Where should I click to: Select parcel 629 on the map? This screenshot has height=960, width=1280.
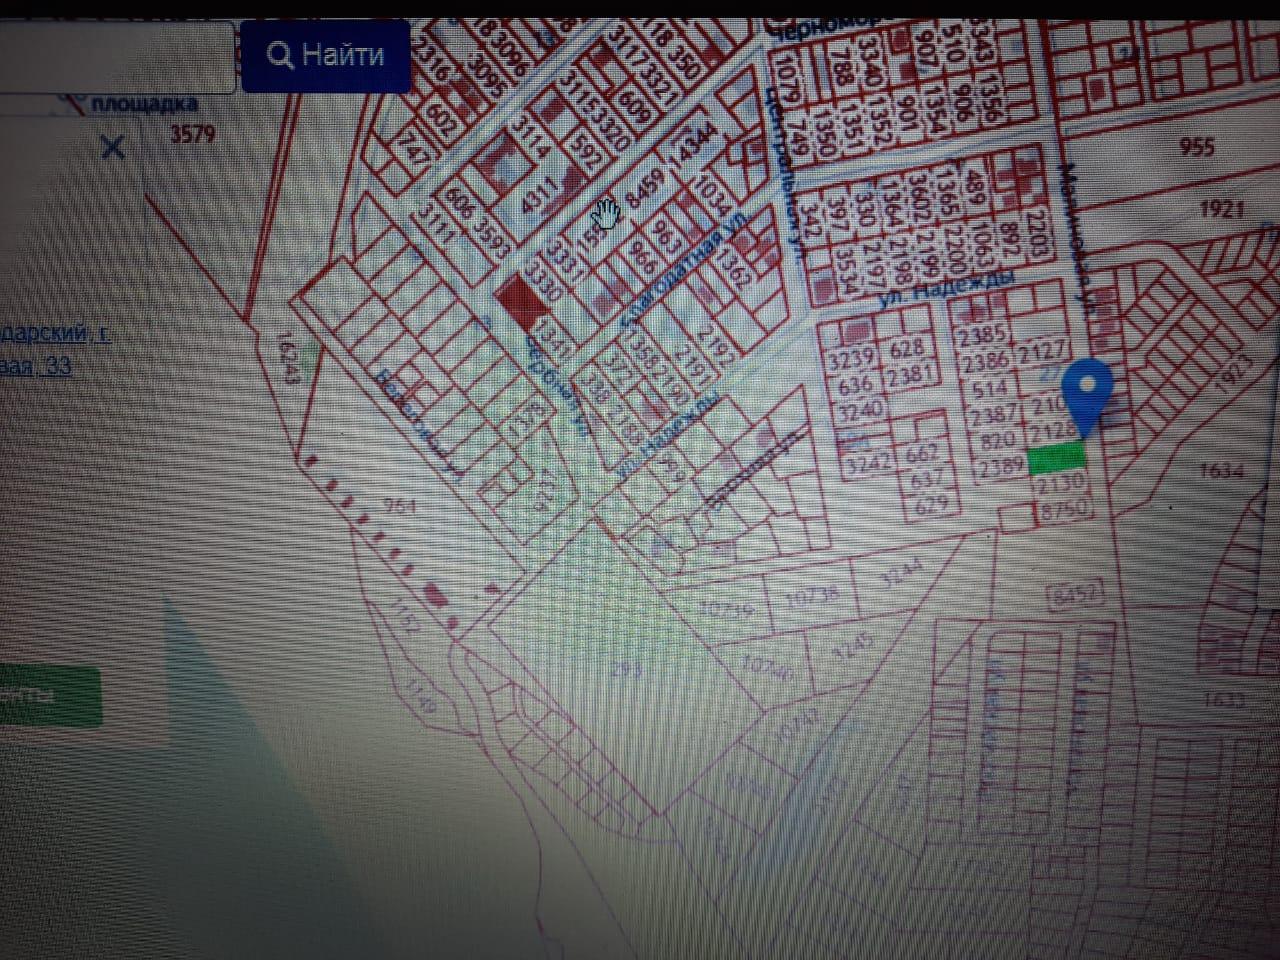coord(930,504)
